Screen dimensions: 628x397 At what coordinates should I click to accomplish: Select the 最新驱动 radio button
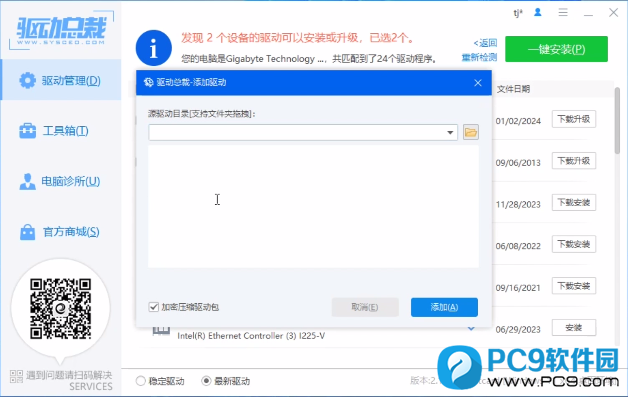206,381
